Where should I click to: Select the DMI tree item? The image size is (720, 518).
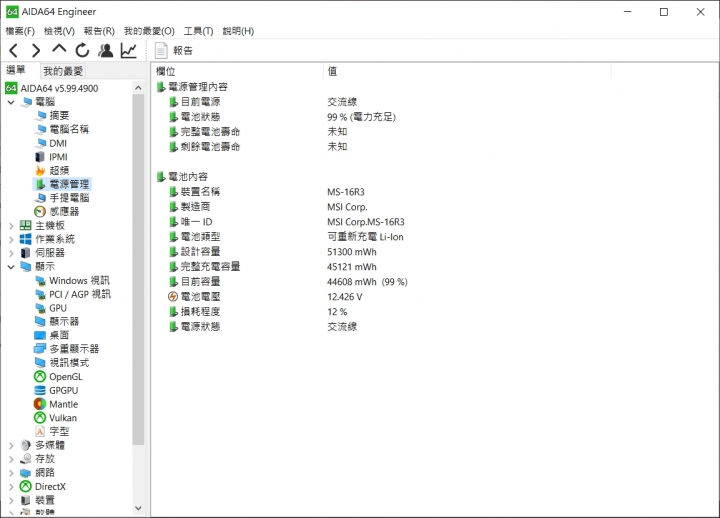[x=58, y=143]
